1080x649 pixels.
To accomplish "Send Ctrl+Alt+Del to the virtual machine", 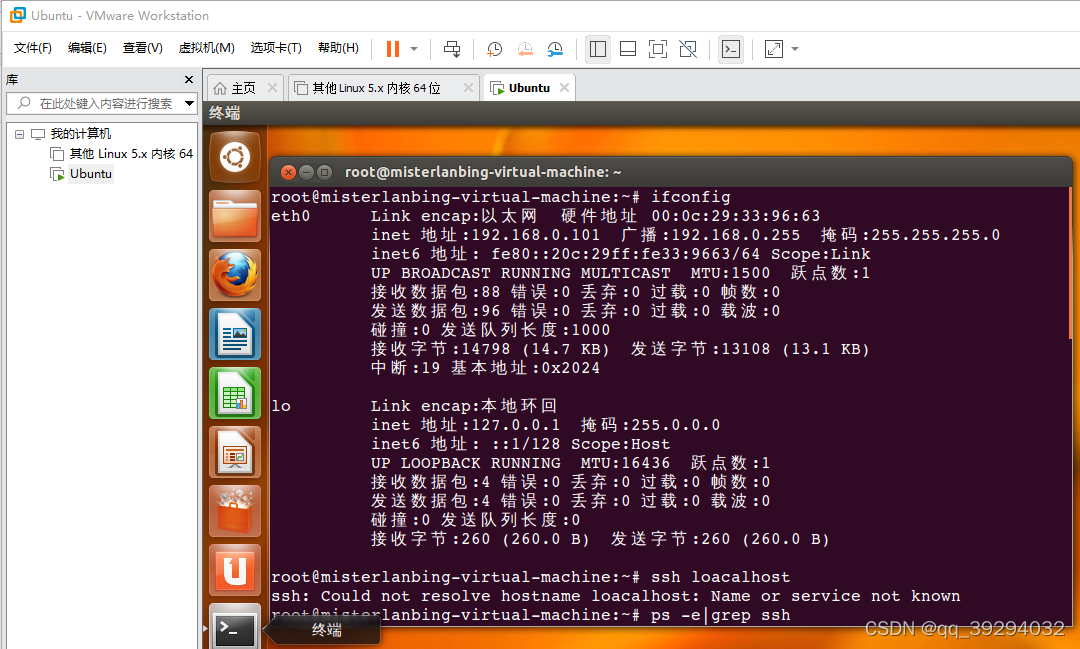I will [x=452, y=49].
